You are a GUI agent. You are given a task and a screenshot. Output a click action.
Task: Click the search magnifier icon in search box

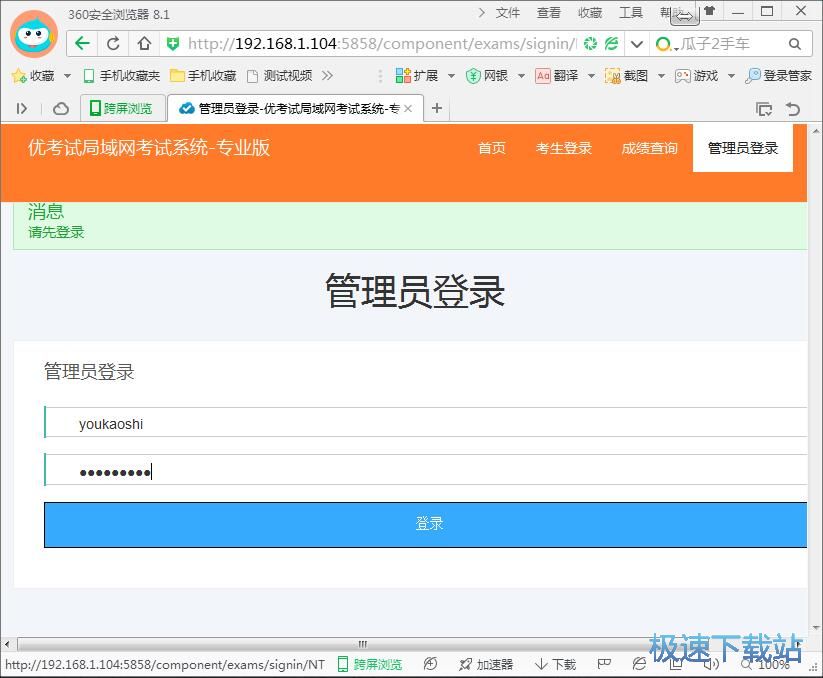pyautogui.click(x=795, y=43)
